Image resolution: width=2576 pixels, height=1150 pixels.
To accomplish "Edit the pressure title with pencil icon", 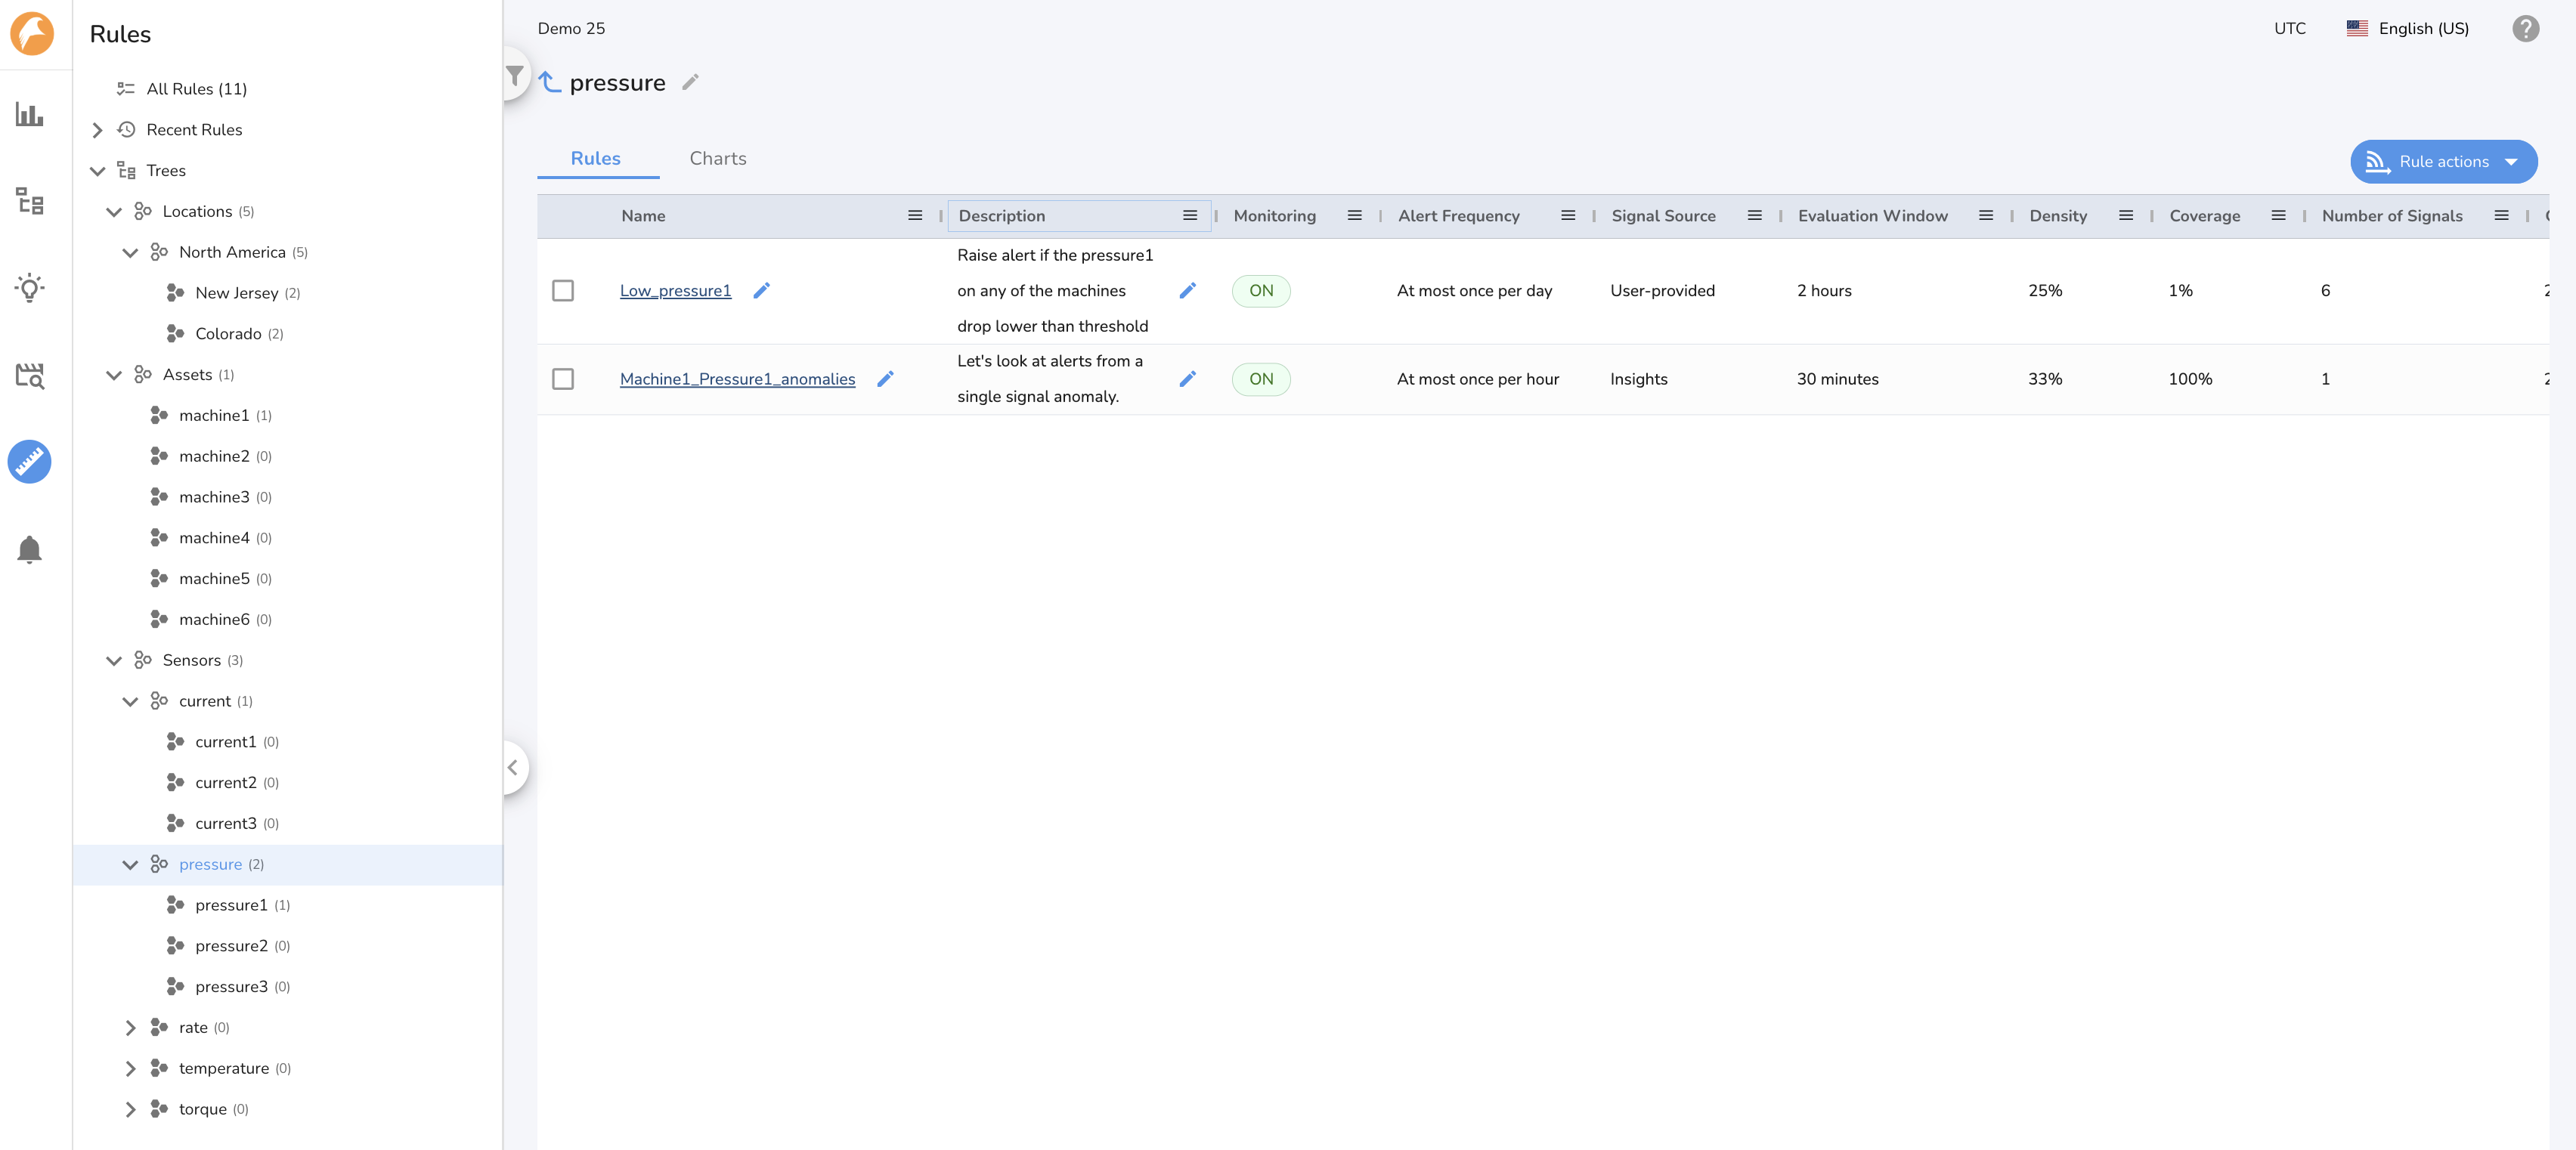I will (x=690, y=82).
